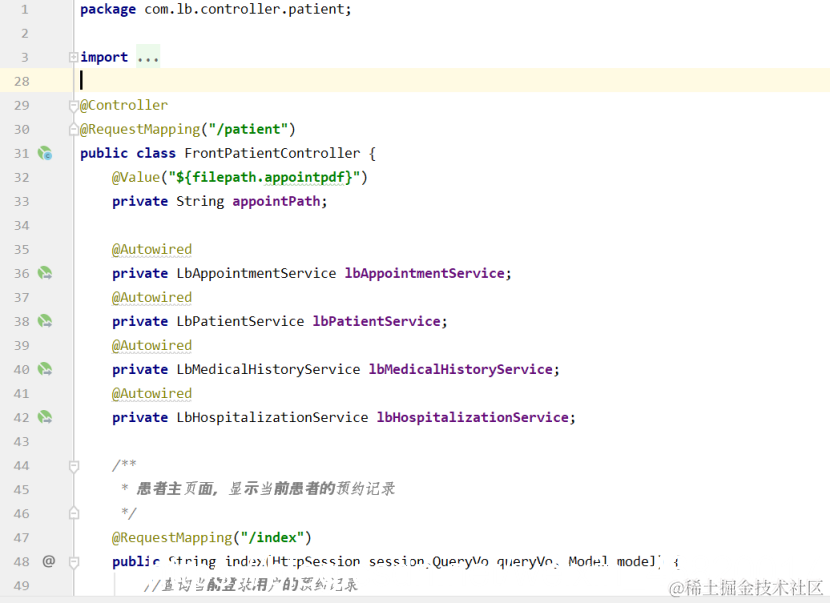Click the LbPatientService type name

coord(240,321)
